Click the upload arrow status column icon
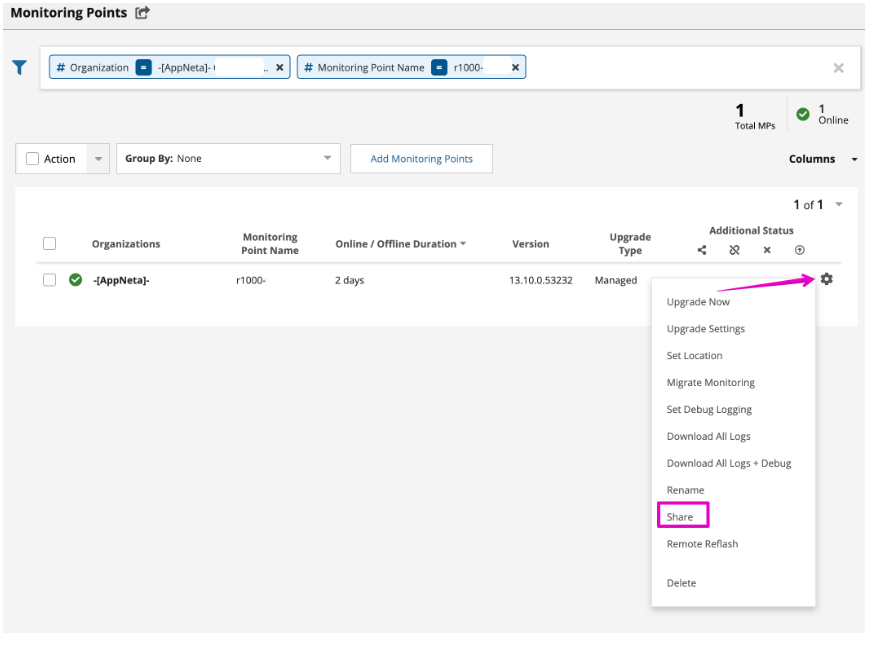This screenshot has width=877, height=645. (x=799, y=250)
